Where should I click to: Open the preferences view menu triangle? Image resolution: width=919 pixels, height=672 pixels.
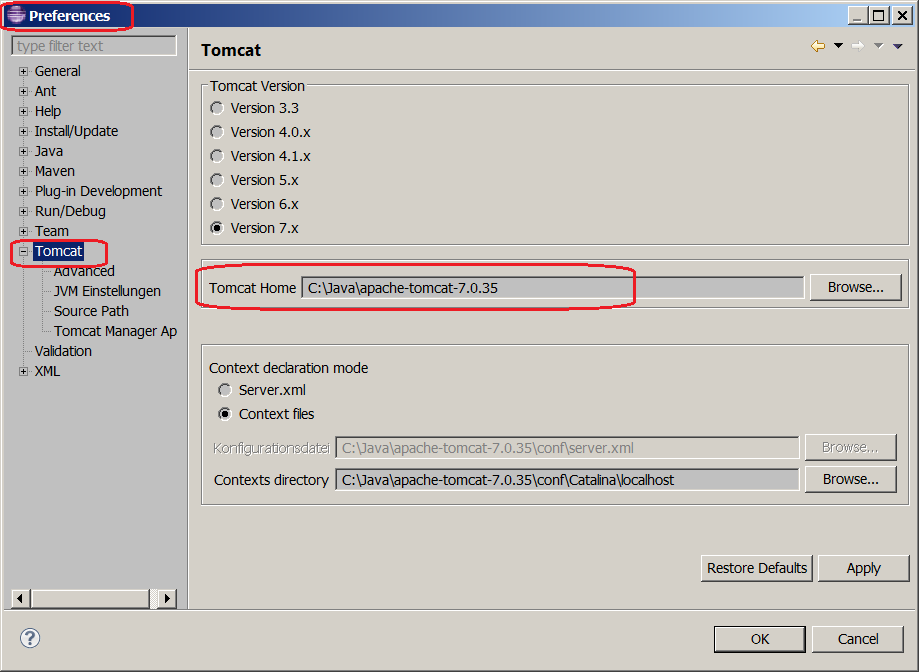898,46
